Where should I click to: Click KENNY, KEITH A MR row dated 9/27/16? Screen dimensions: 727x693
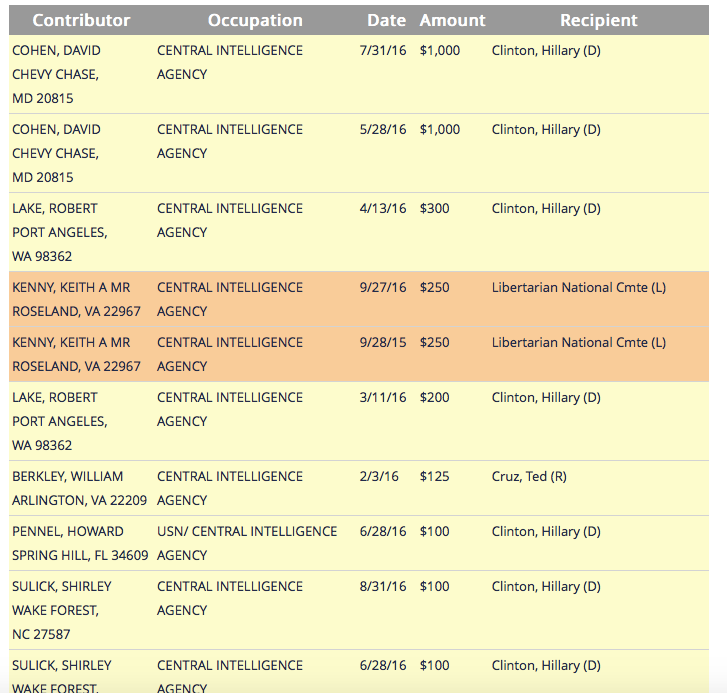359,299
